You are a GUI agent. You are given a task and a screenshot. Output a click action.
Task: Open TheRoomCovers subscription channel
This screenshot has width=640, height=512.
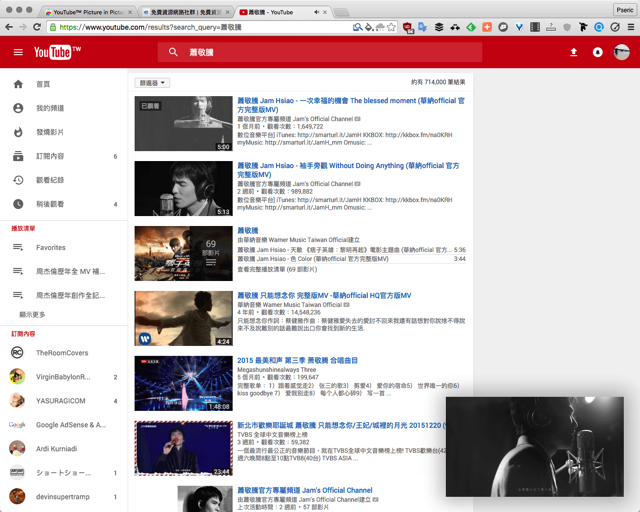(62, 353)
